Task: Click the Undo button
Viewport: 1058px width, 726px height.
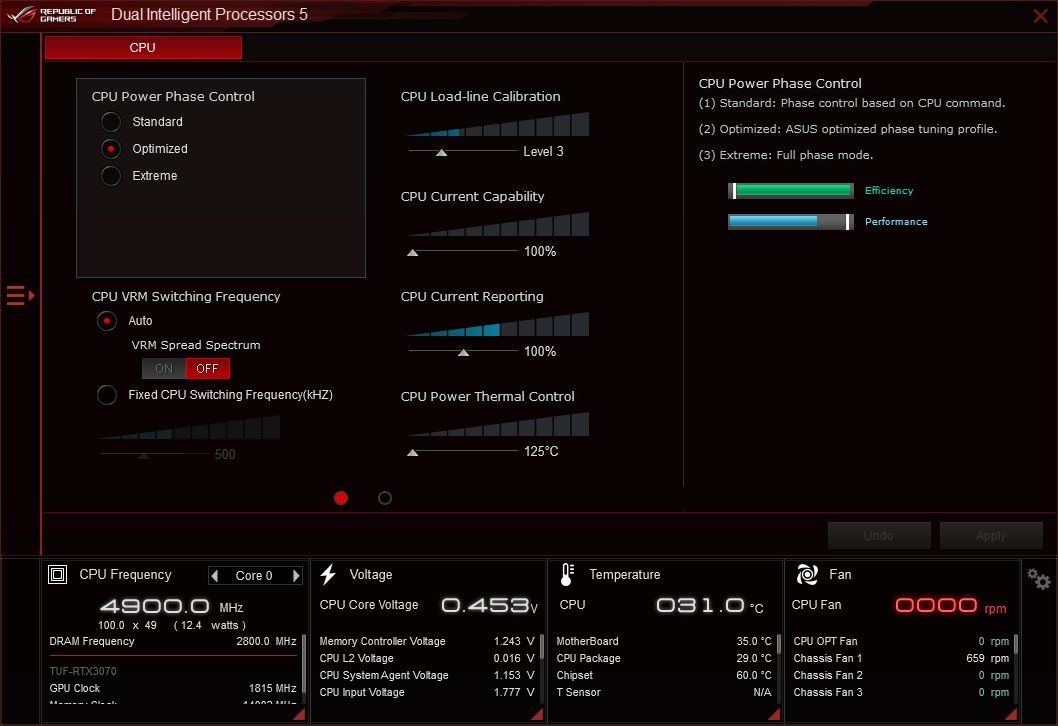Action: pyautogui.click(x=879, y=535)
